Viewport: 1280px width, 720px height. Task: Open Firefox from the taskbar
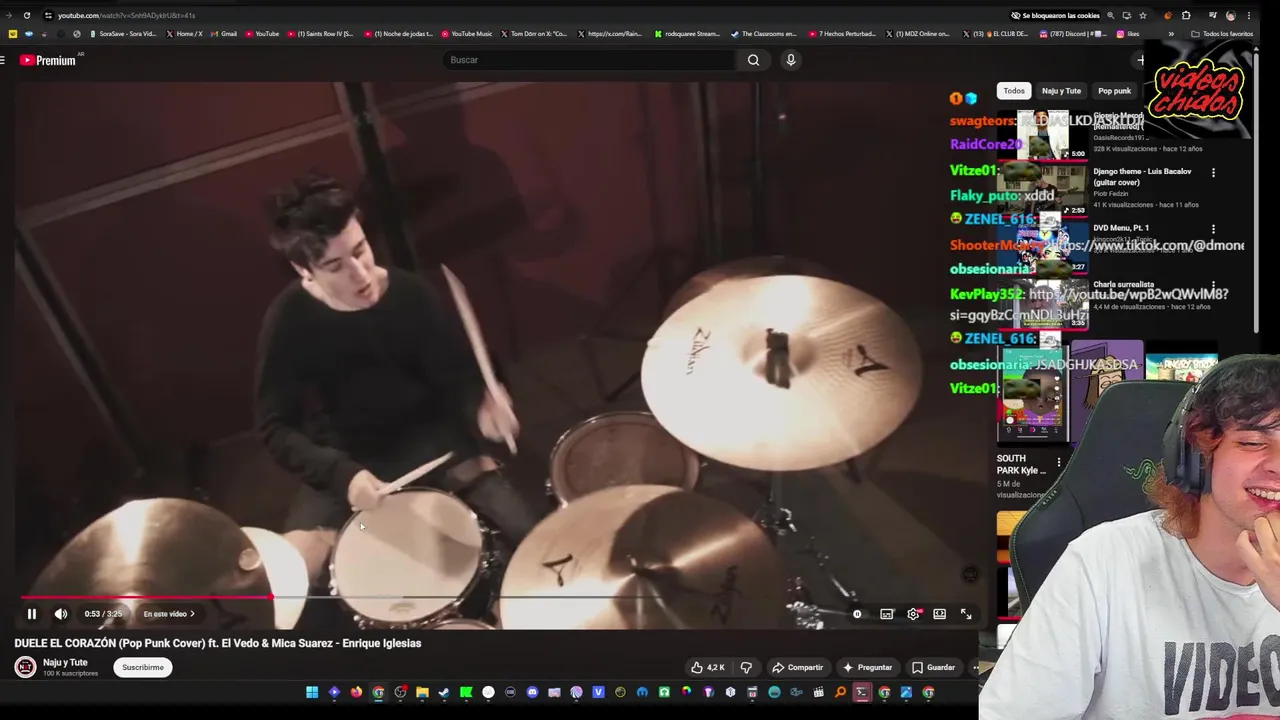(356, 692)
